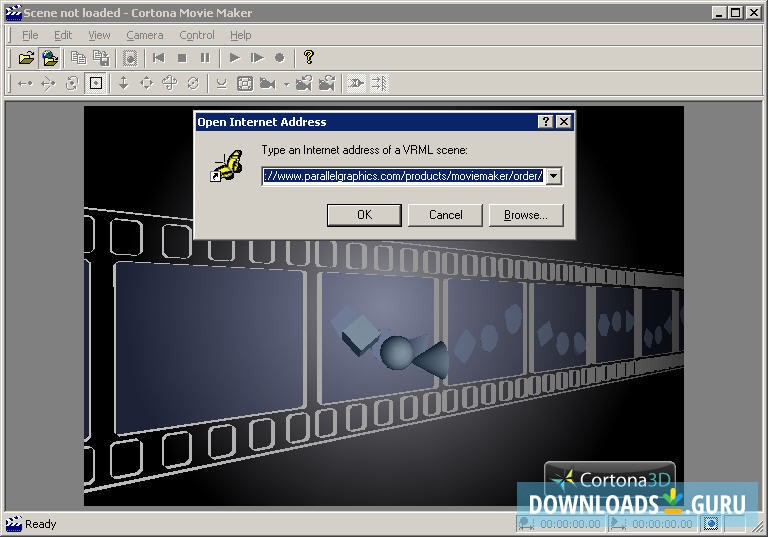
Task: Click the 'Ready' status bar text
Action: point(41,524)
